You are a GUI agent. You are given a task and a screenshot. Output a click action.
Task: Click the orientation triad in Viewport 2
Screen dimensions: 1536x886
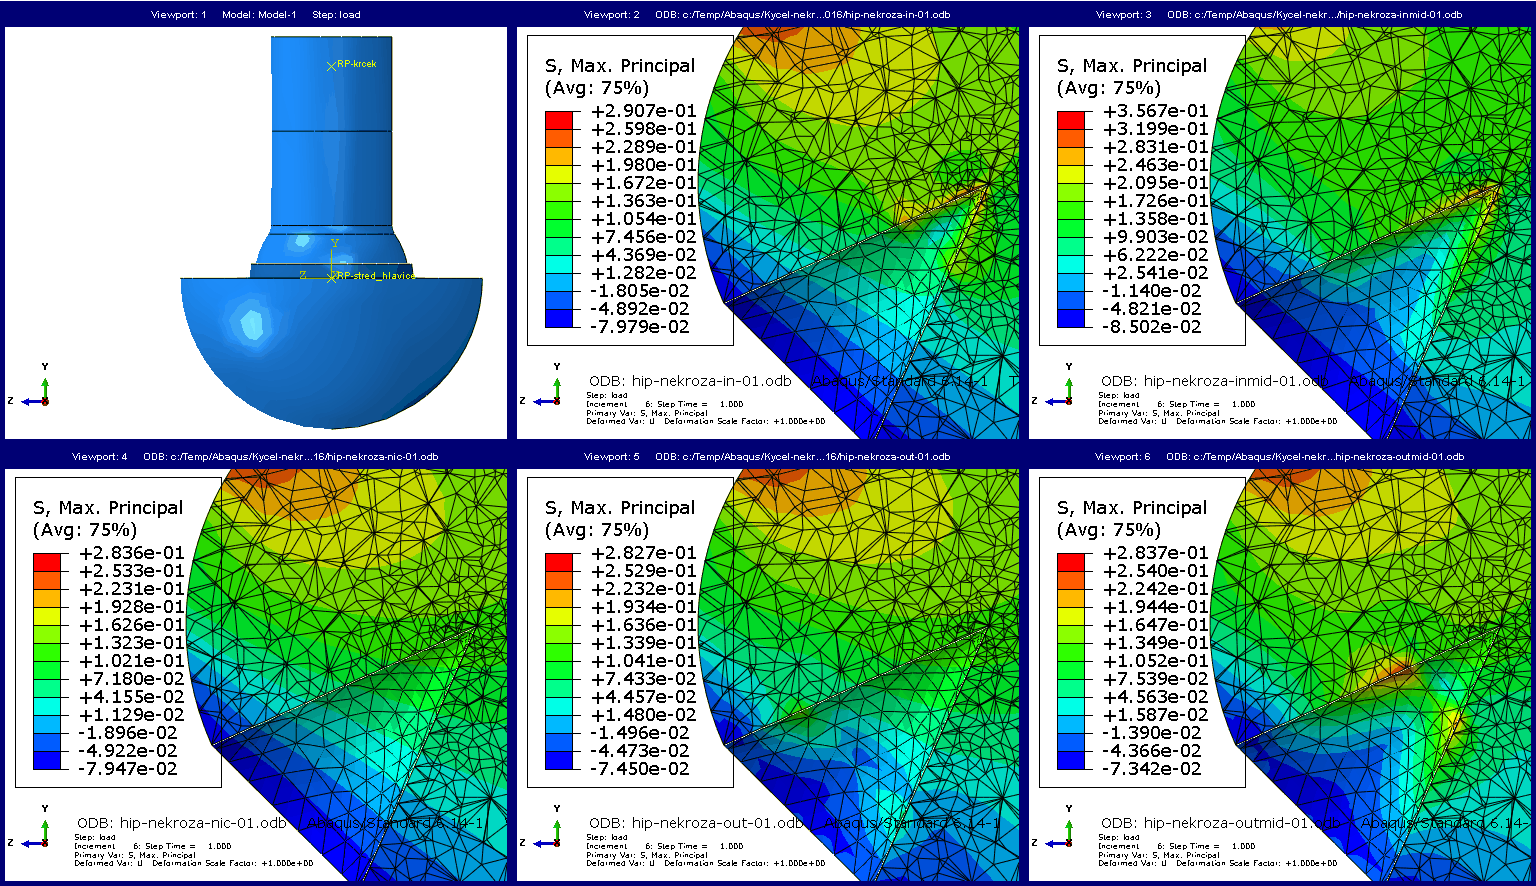coord(550,391)
